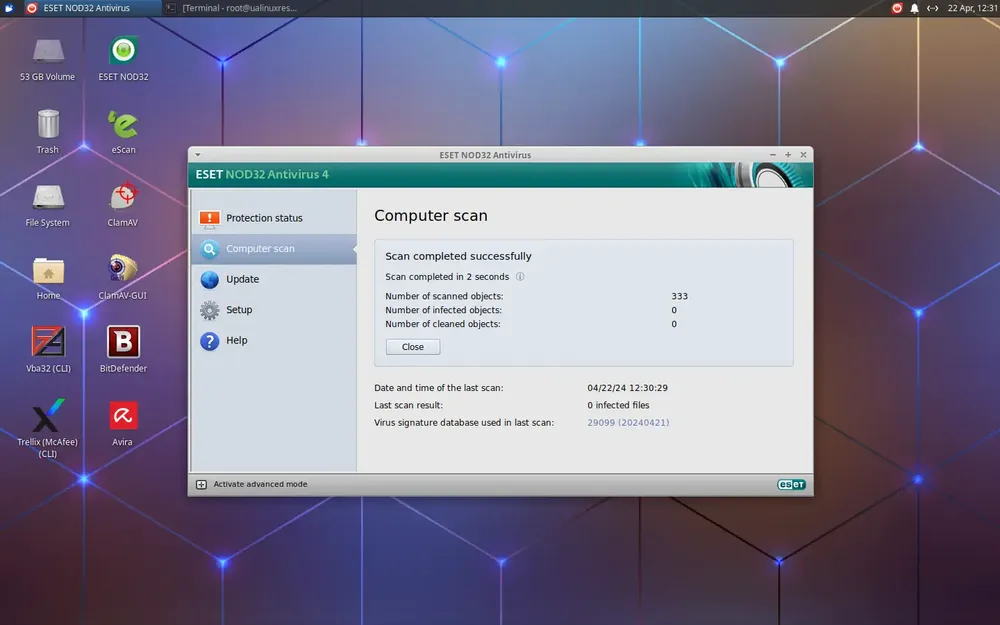Open the Avira desktop shortcut
The height and width of the screenshot is (625, 1000).
(122, 423)
